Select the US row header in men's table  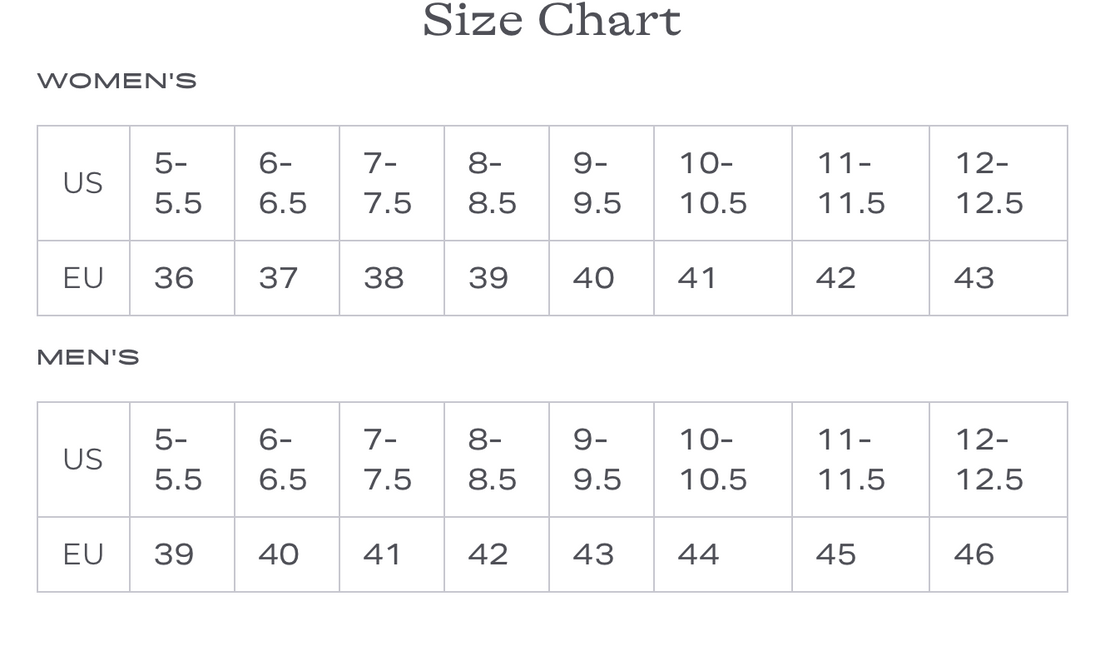[83, 459]
